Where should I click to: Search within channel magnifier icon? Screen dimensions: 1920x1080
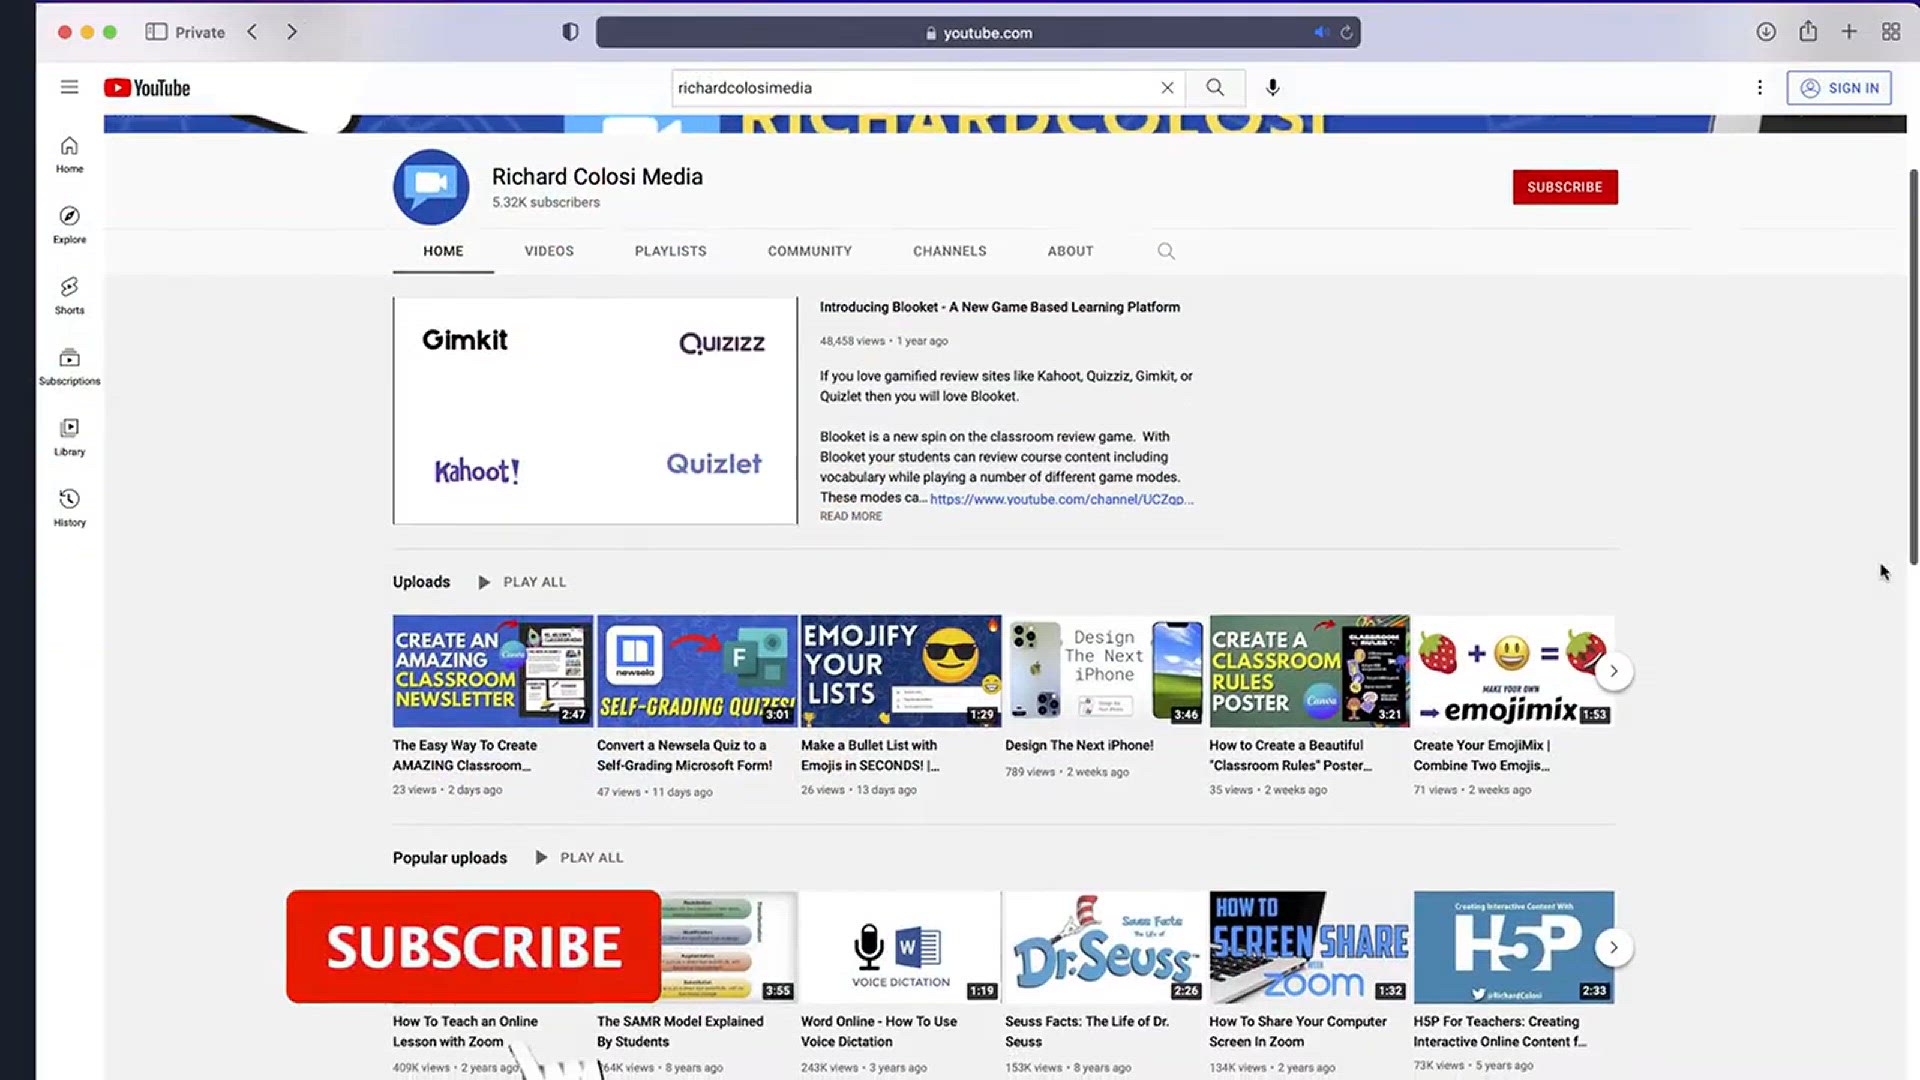[1166, 251]
